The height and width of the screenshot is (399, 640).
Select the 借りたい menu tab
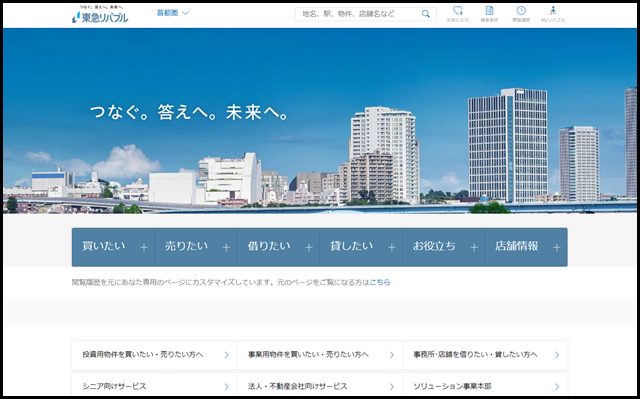(278, 247)
